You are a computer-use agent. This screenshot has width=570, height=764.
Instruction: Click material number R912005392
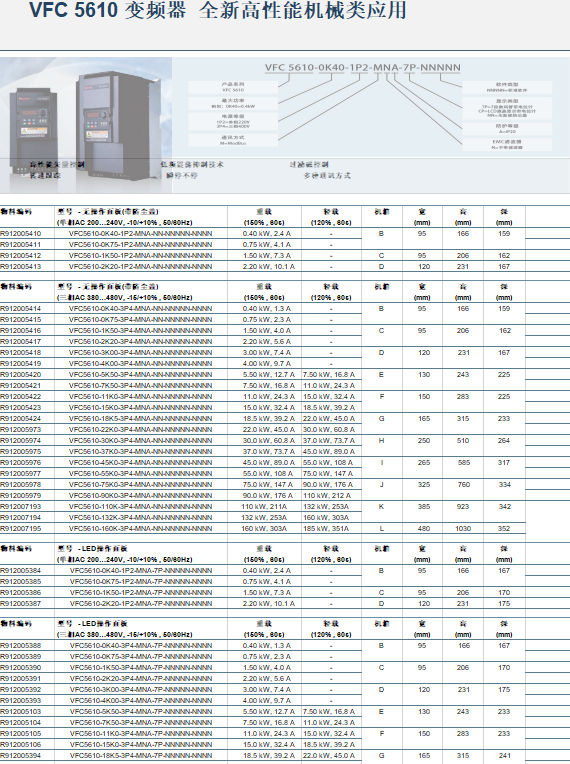21,690
